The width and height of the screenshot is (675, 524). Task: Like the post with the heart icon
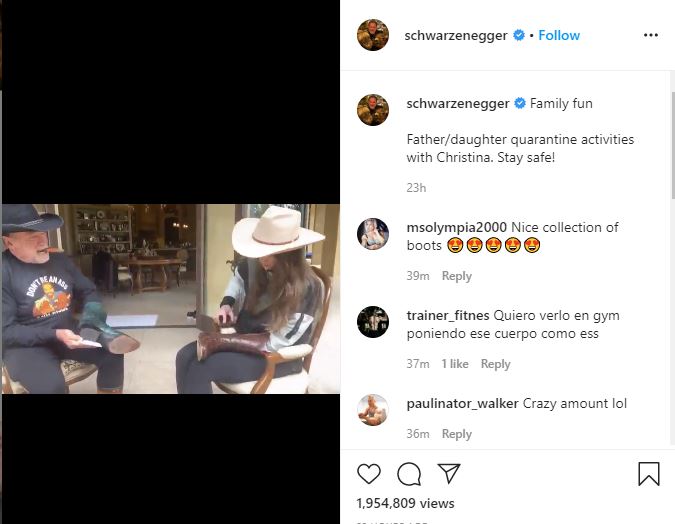(x=369, y=474)
